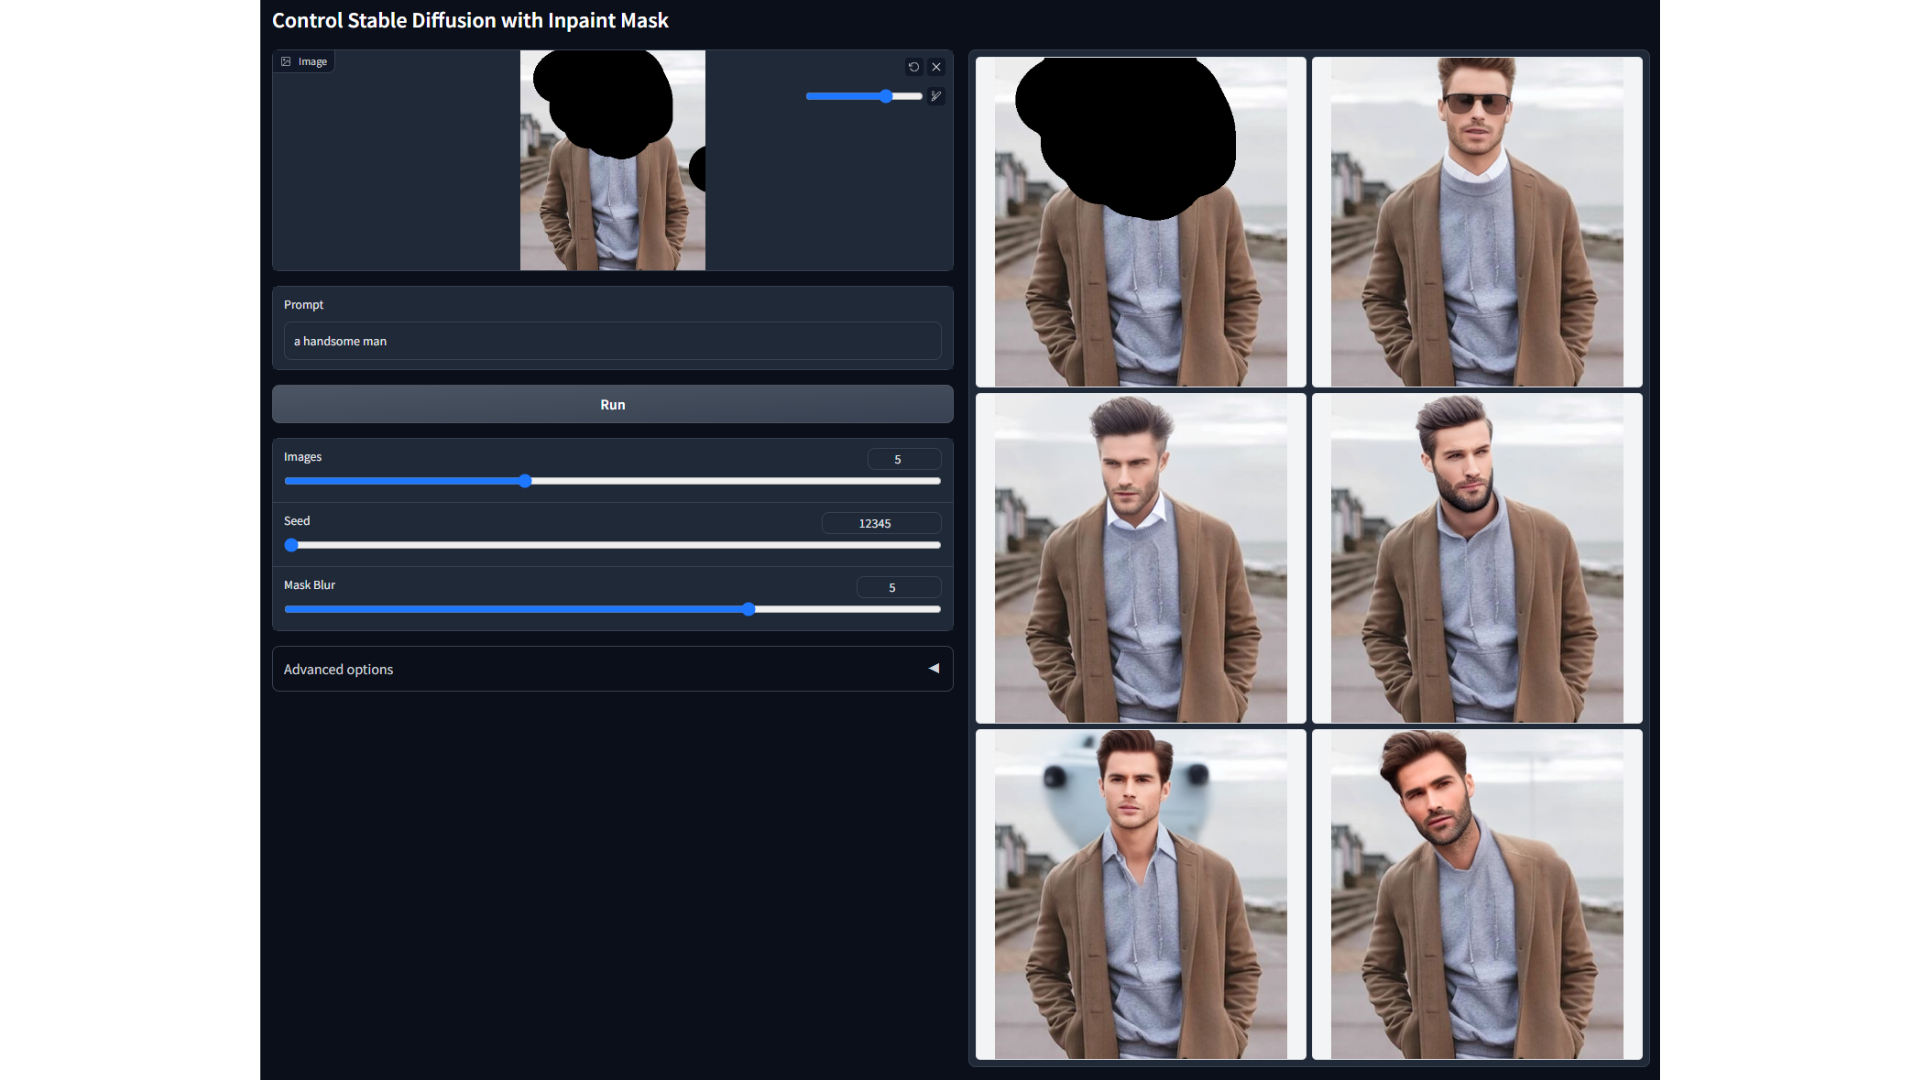The height and width of the screenshot is (1080, 1920).
Task: Click the Prompt text field
Action: [612, 341]
